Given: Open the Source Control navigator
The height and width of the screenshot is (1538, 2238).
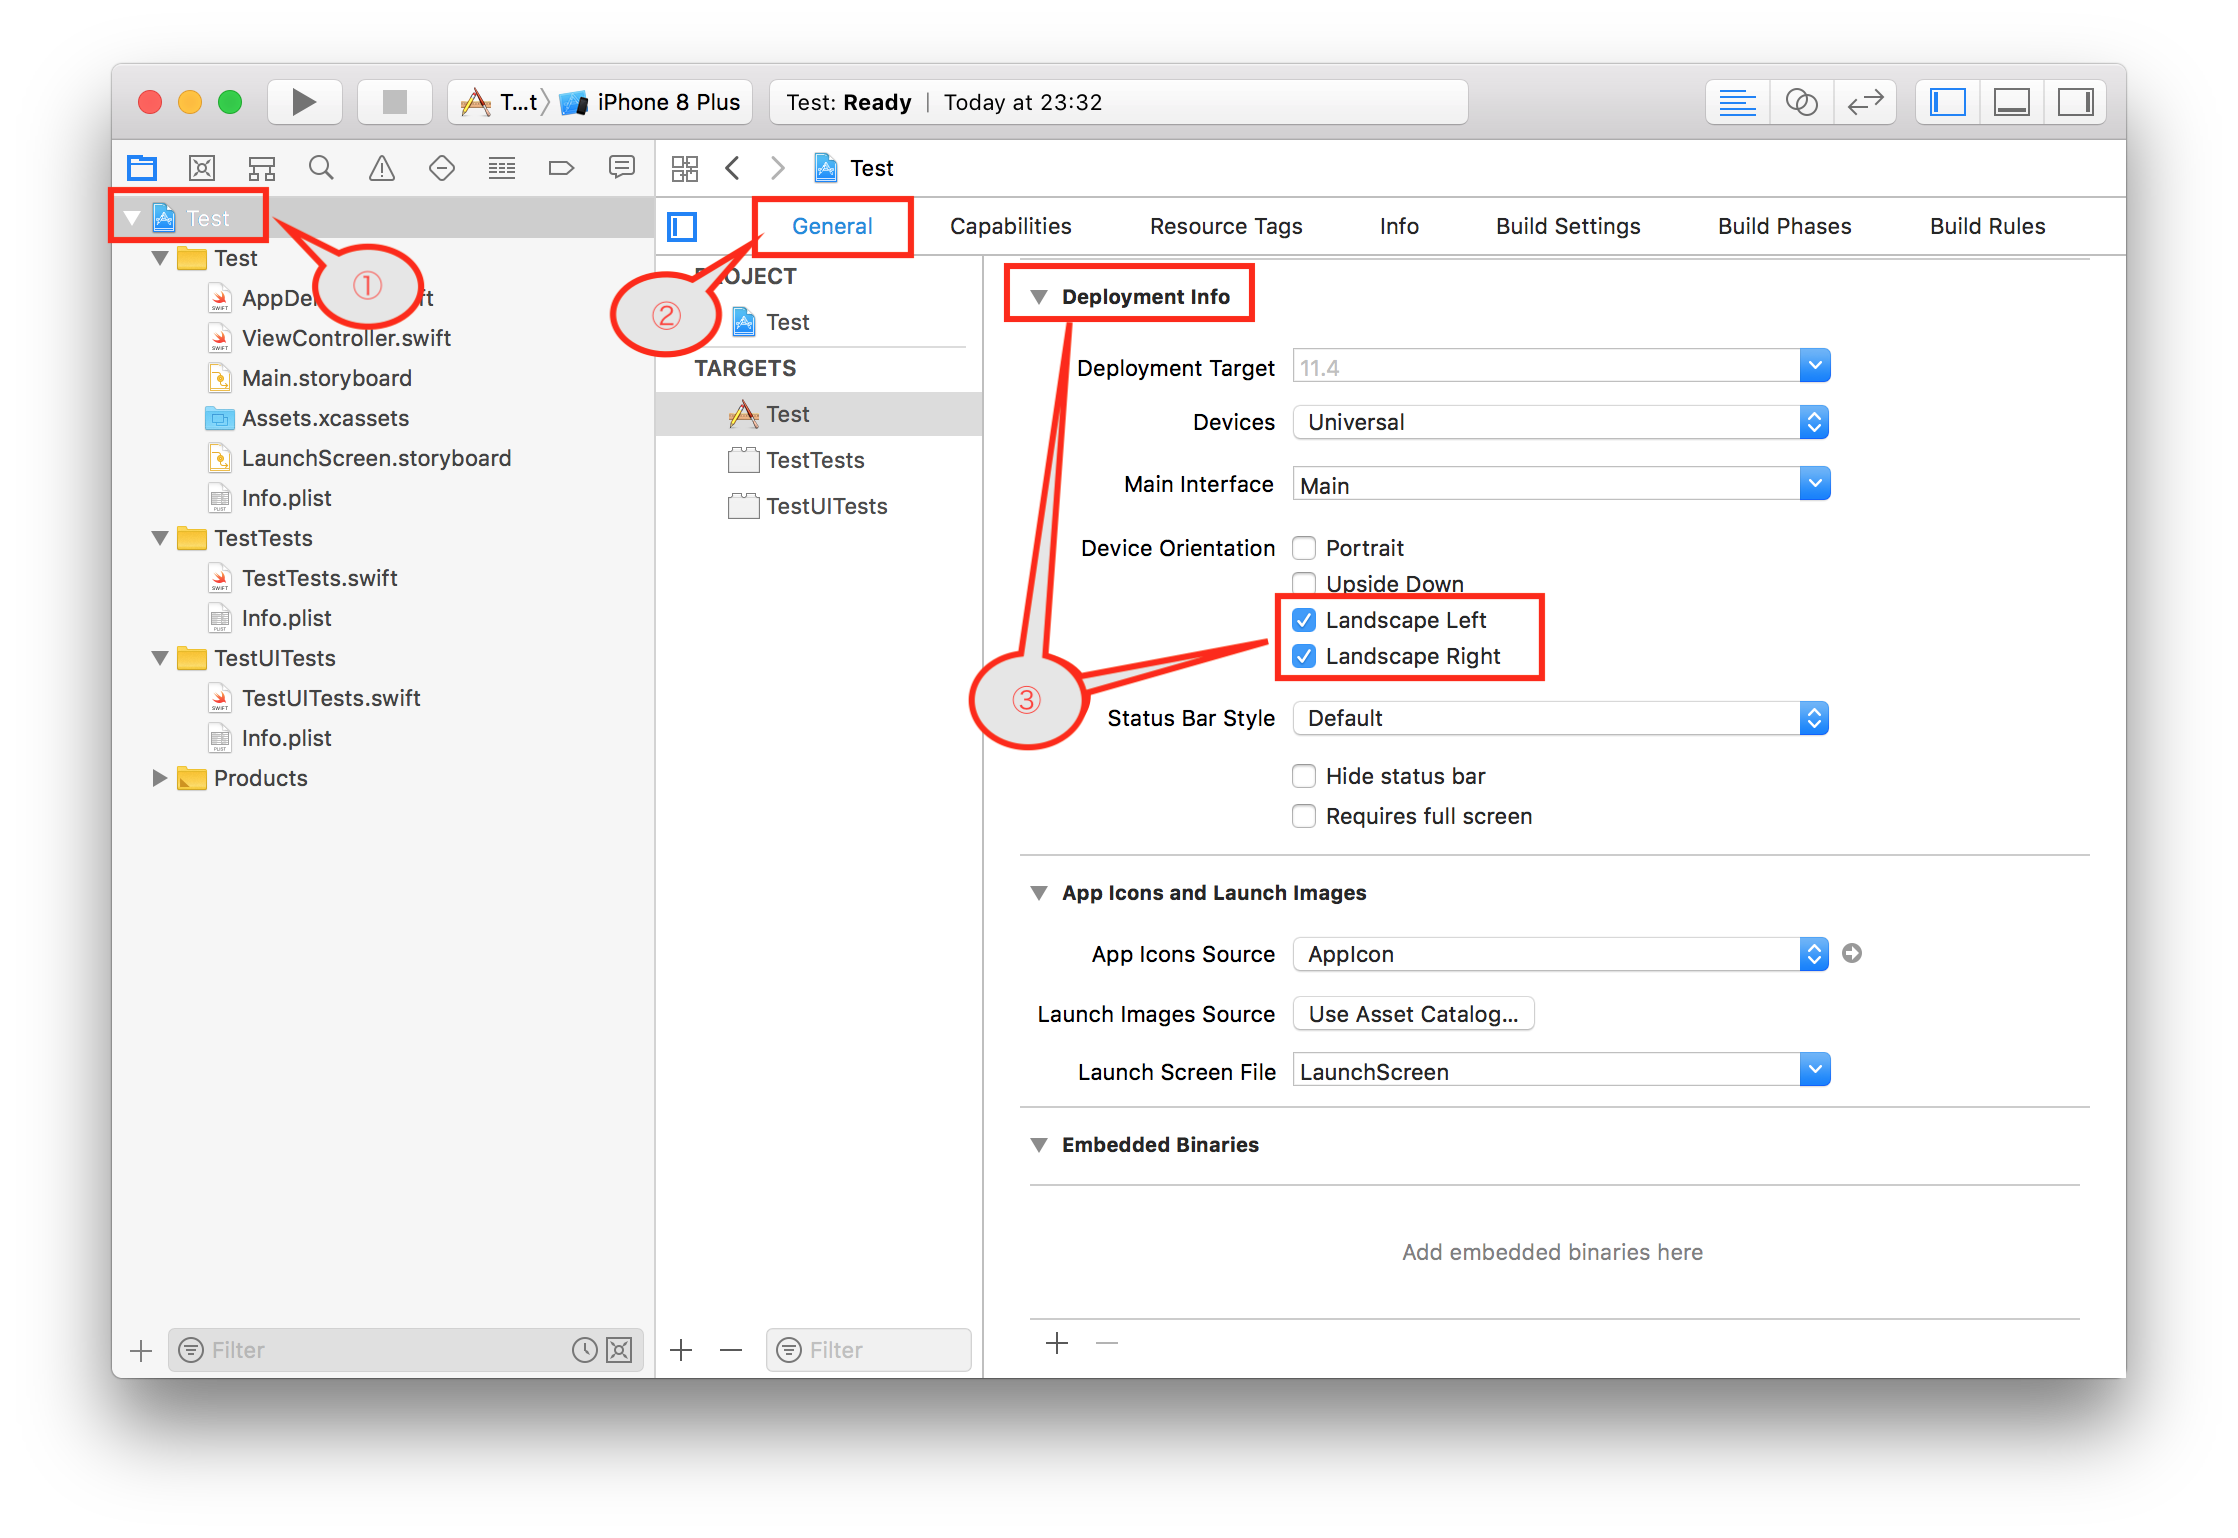Looking at the screenshot, I should click(x=202, y=168).
